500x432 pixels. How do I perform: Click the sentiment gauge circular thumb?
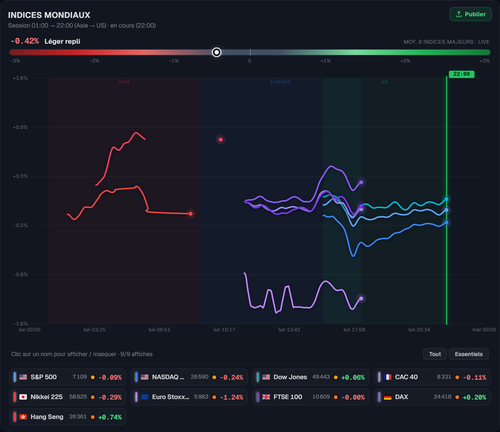(217, 52)
